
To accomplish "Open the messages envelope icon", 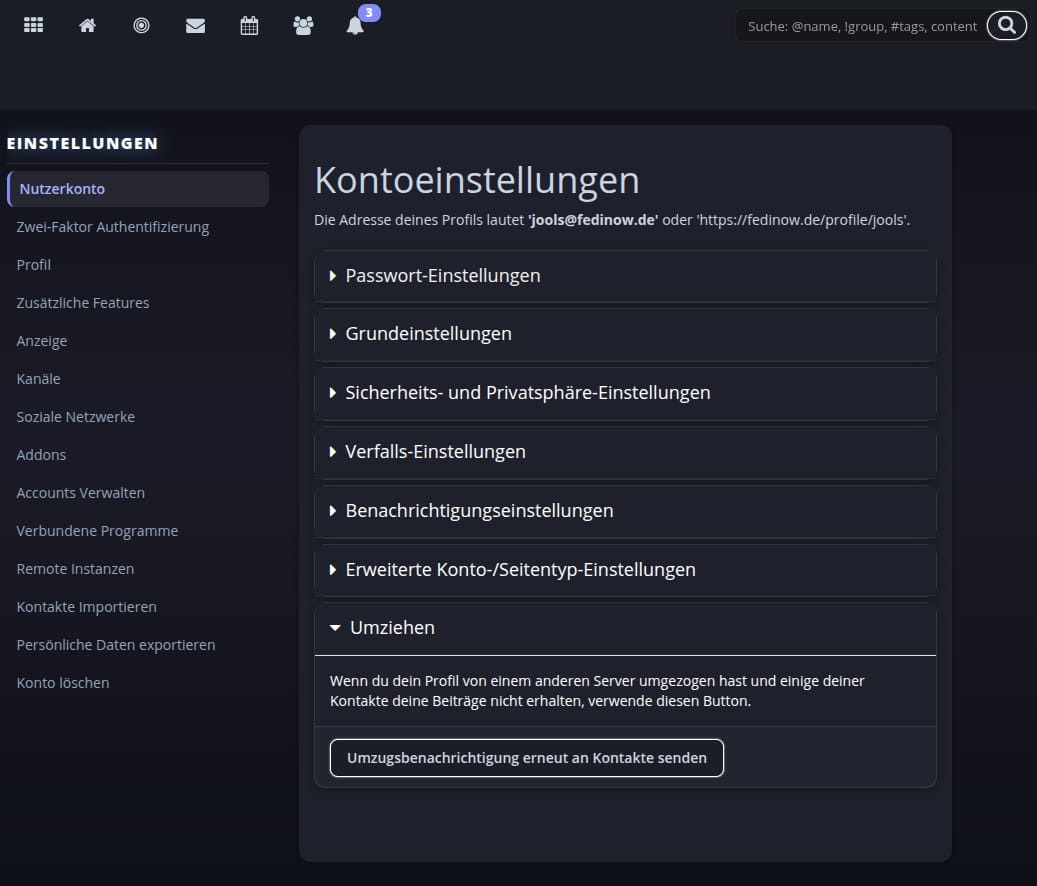I will pyautogui.click(x=195, y=26).
